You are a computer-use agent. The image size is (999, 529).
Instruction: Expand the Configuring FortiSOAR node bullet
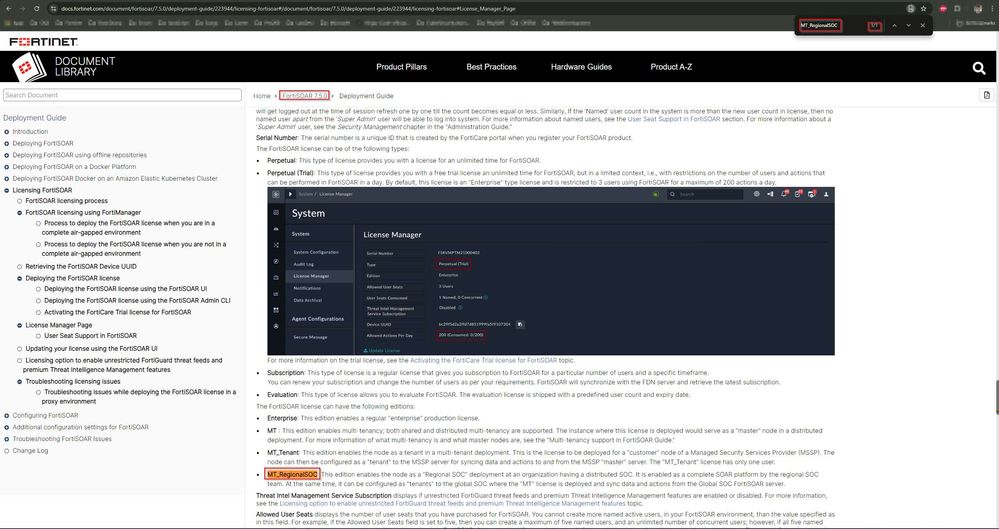tap(6, 416)
